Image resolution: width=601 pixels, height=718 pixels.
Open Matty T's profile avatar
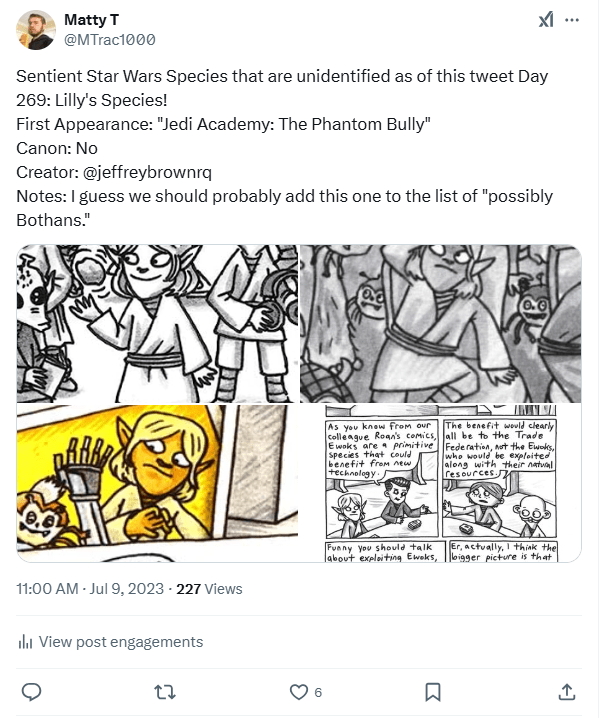point(36,29)
